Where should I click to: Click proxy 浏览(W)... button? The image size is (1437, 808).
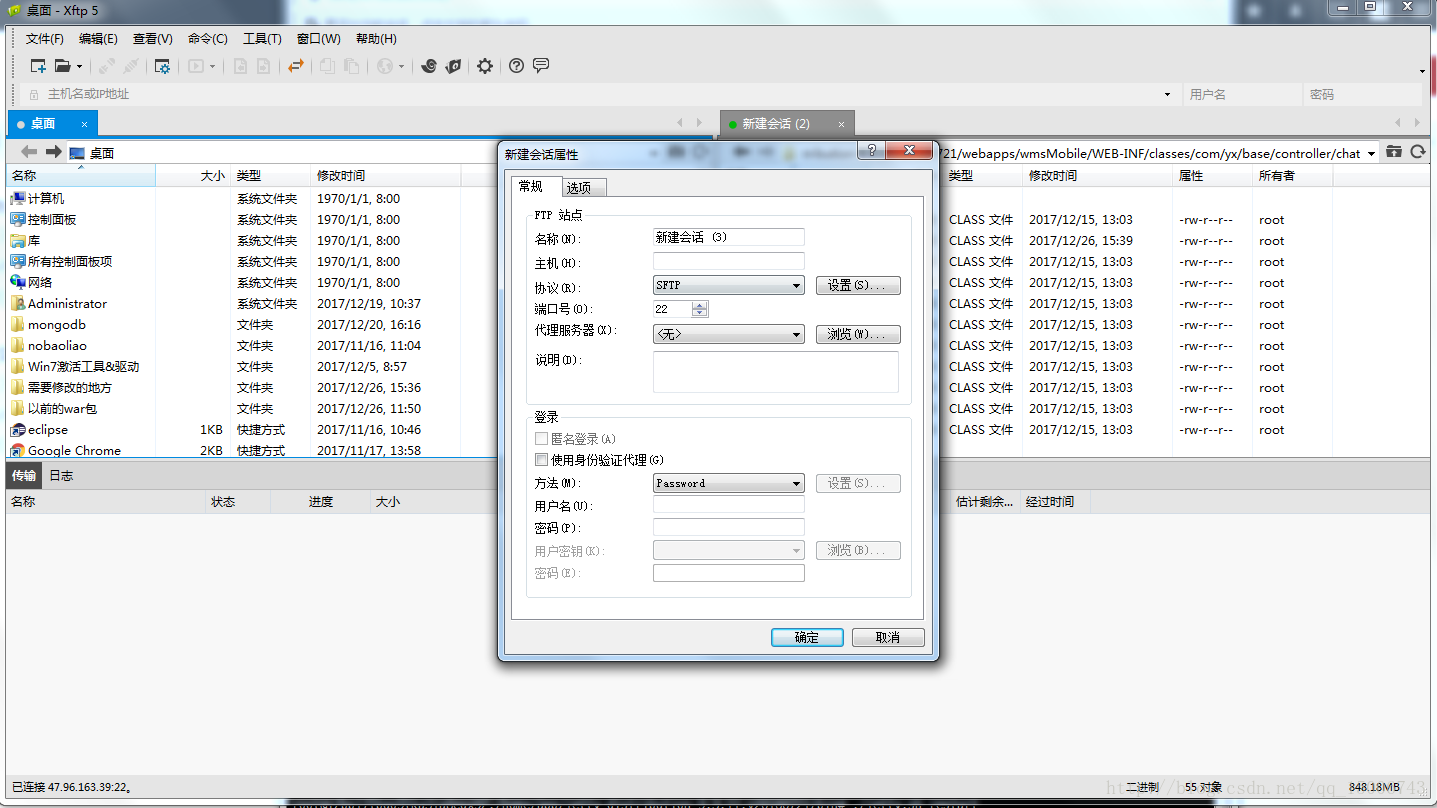point(858,334)
